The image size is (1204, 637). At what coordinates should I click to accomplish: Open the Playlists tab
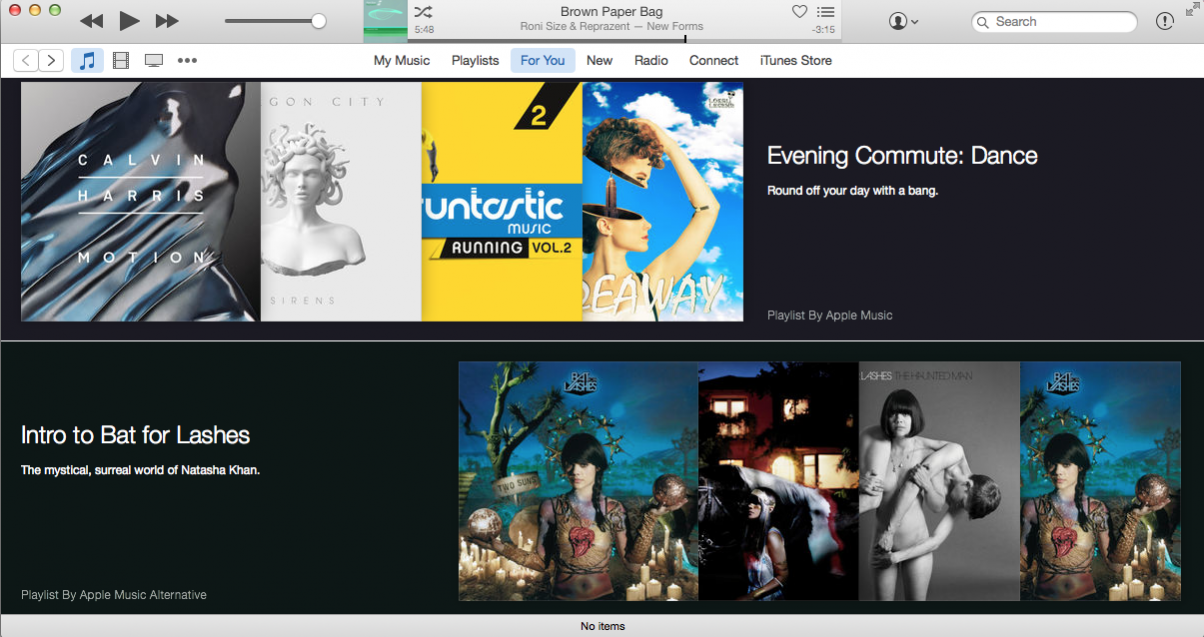475,61
